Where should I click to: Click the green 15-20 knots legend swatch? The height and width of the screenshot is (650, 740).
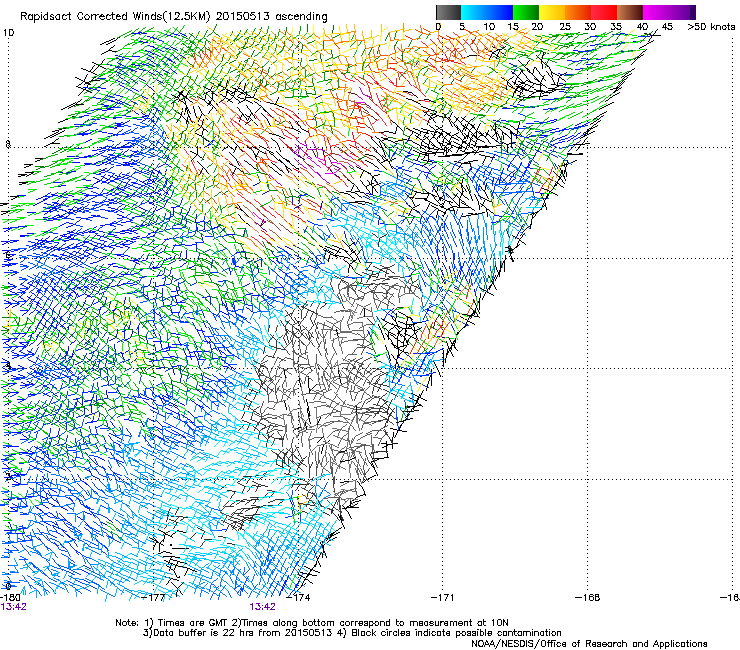(526, 12)
